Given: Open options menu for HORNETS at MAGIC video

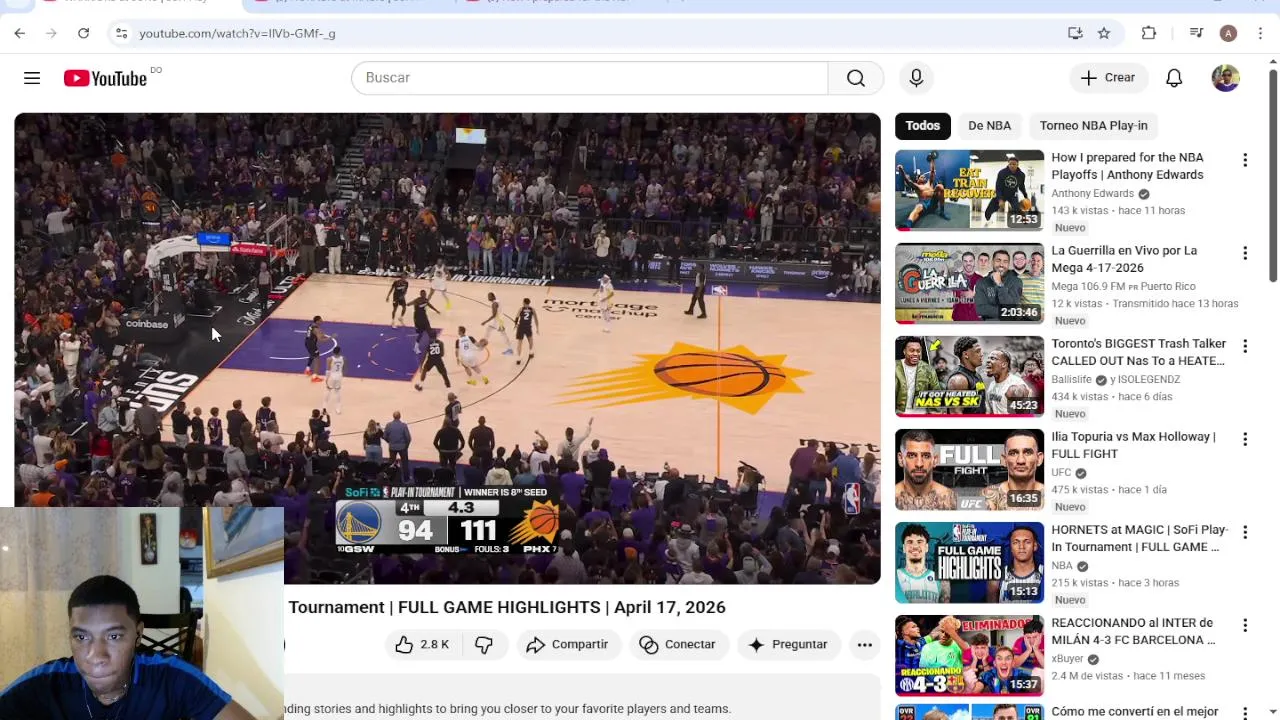Looking at the screenshot, I should click(x=1245, y=532).
